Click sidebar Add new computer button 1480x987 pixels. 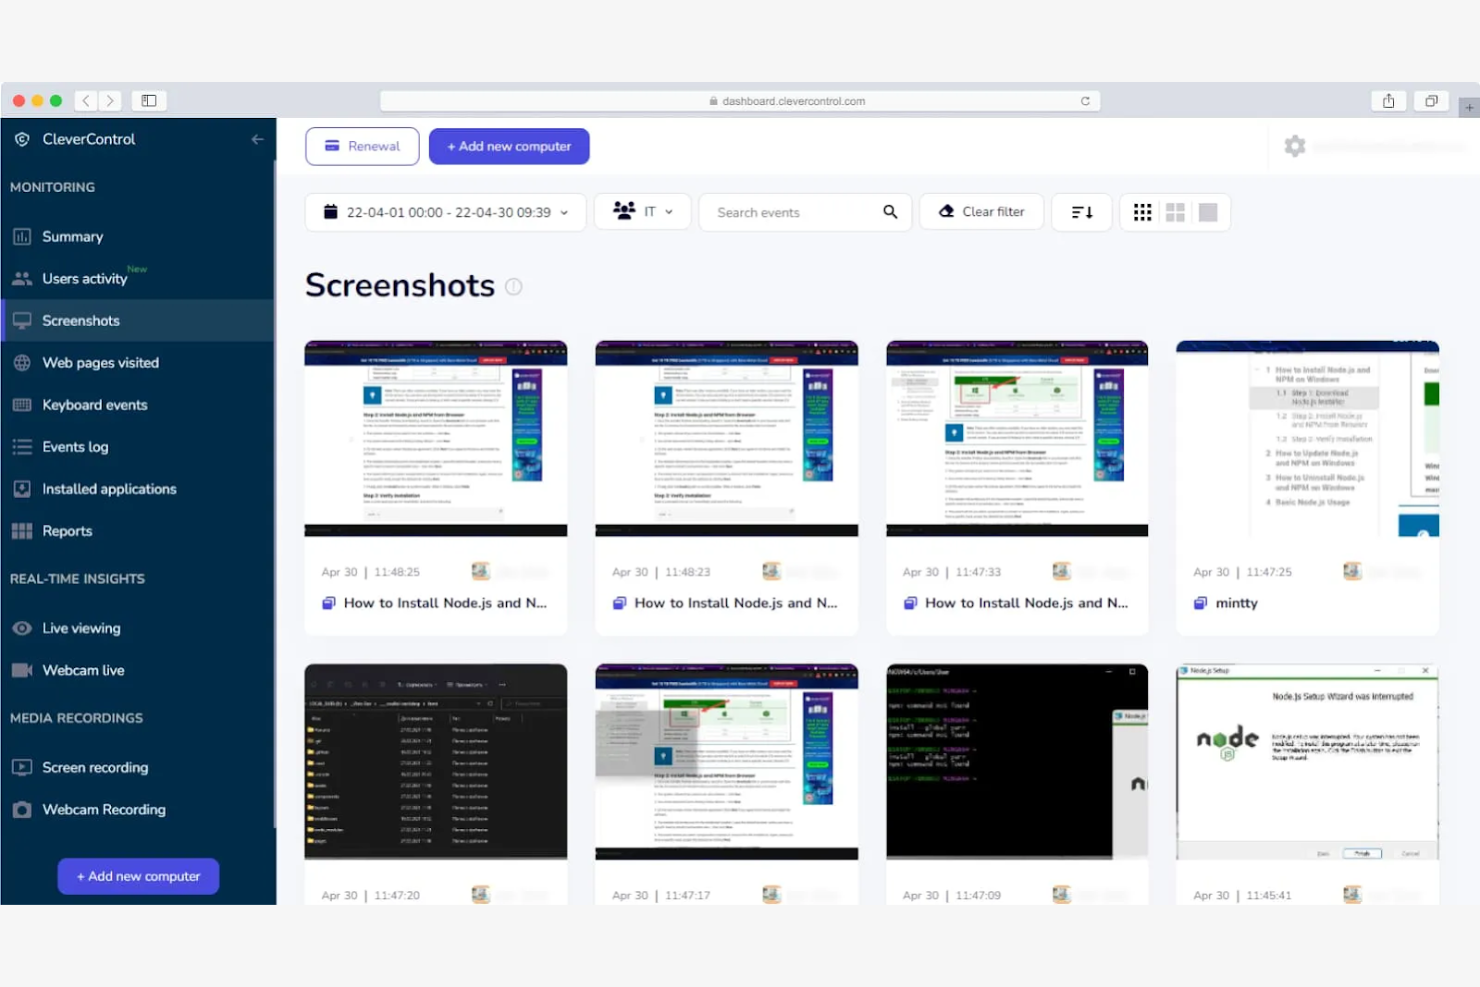tap(138, 876)
